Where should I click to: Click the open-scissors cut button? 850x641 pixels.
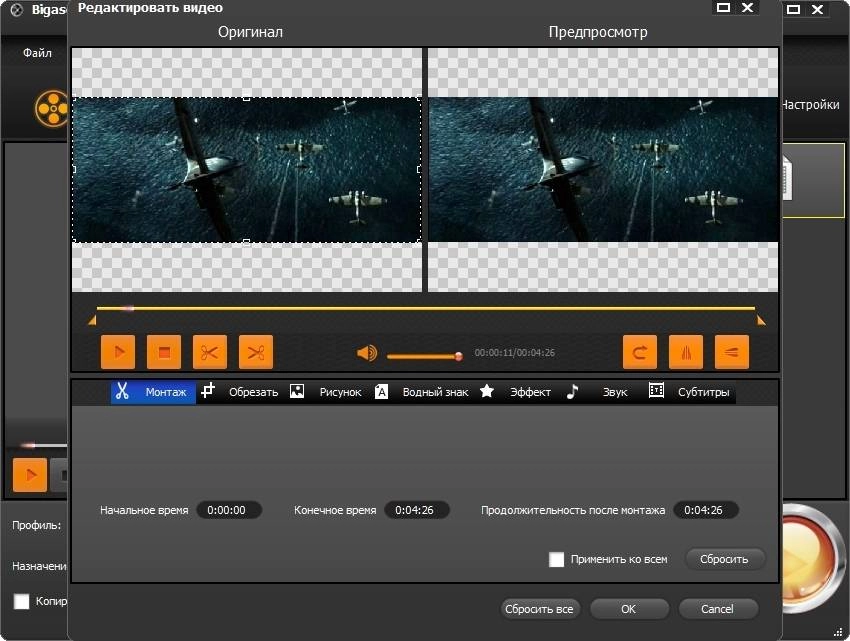[210, 352]
